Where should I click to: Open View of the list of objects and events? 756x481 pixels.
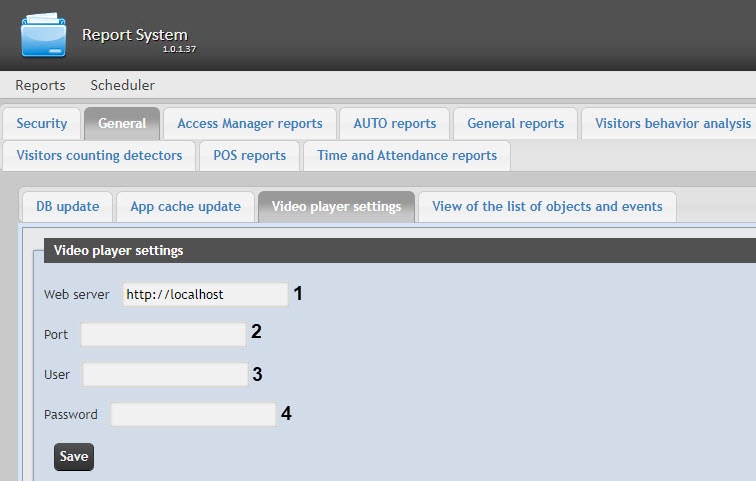coord(547,207)
